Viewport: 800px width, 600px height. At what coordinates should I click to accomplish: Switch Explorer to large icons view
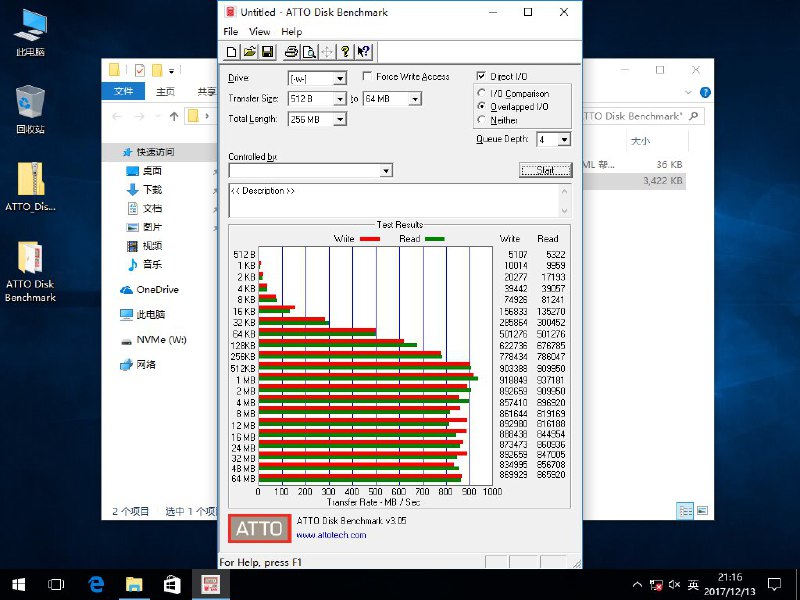(x=703, y=510)
